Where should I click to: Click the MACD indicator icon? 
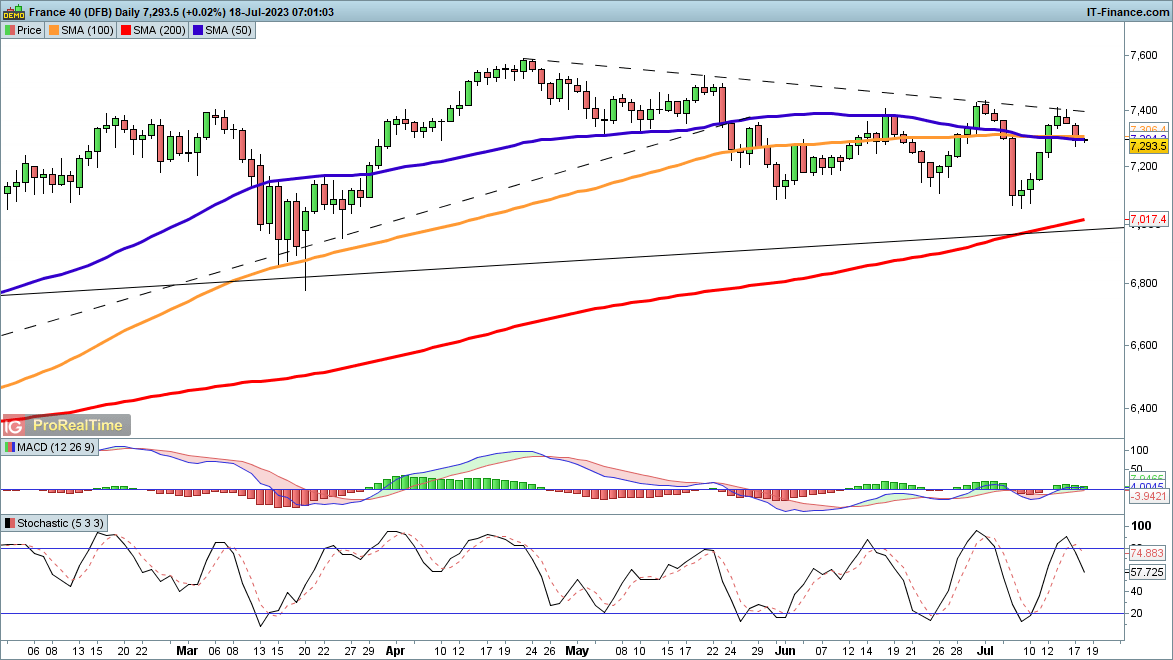click(x=10, y=447)
